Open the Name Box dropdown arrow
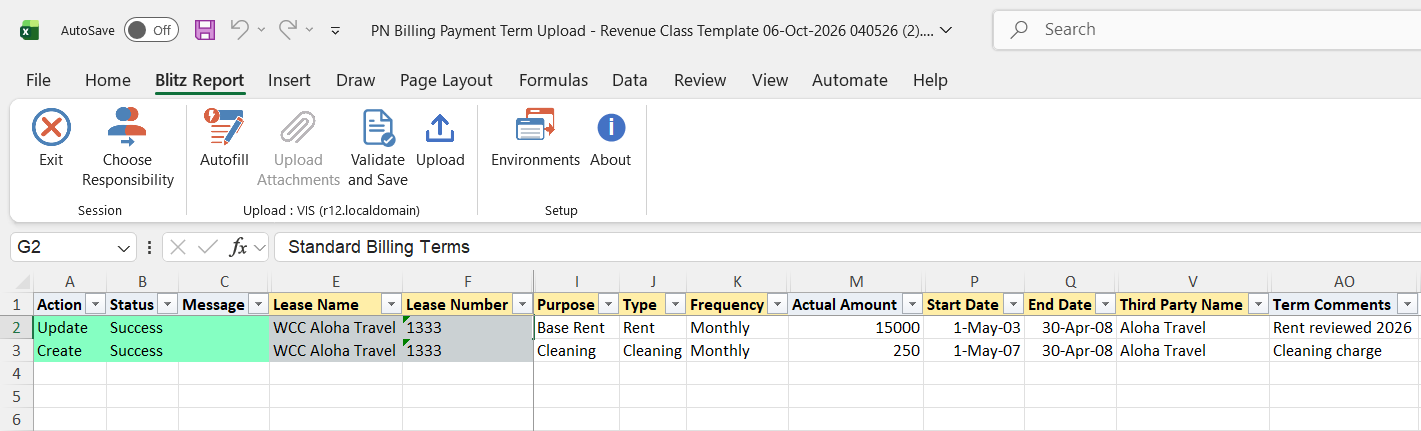 (125, 247)
